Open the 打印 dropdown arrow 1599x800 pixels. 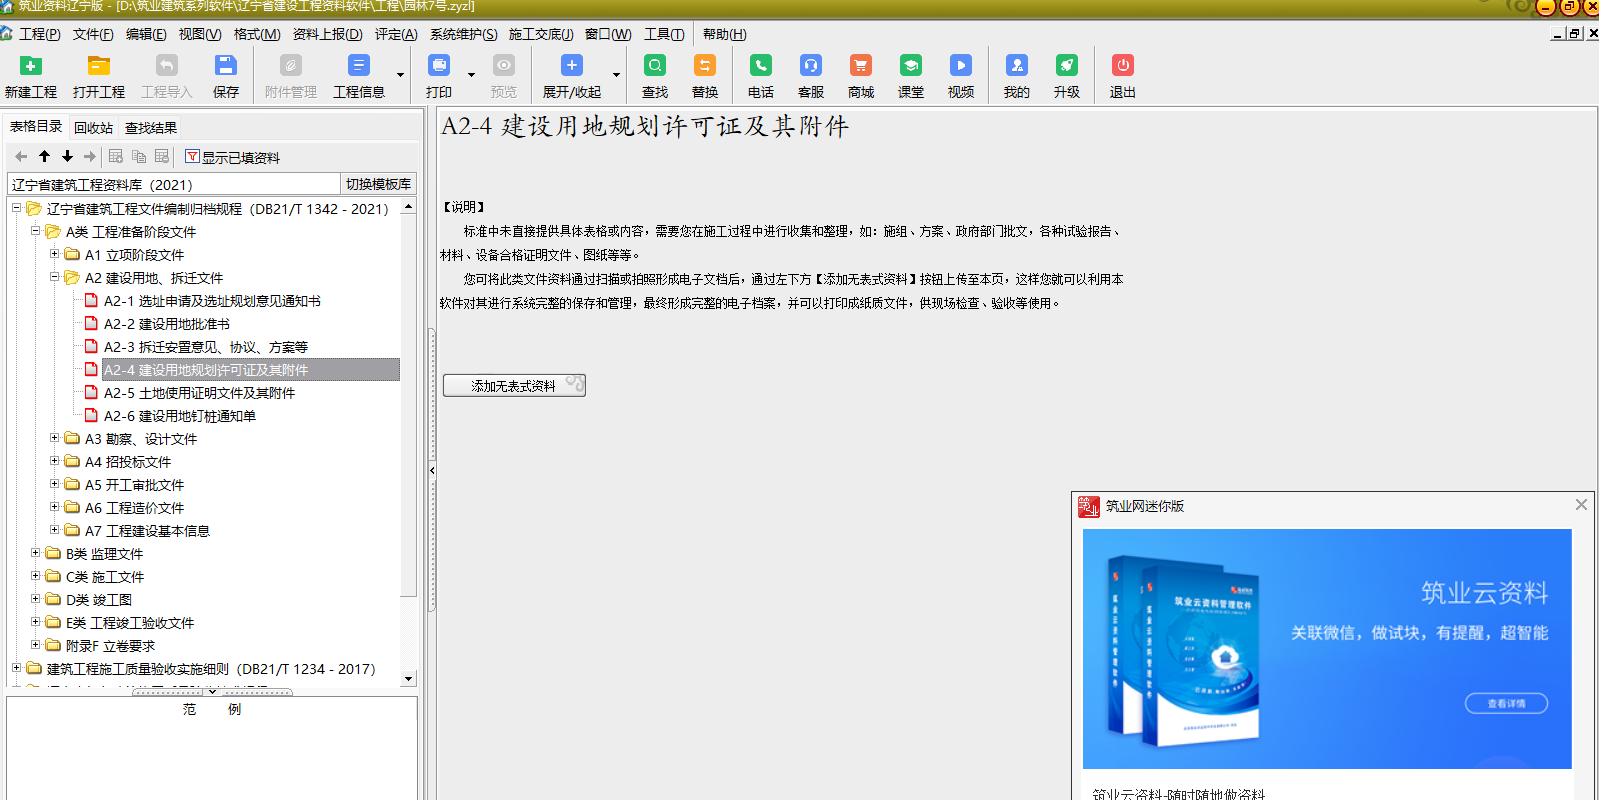point(471,75)
